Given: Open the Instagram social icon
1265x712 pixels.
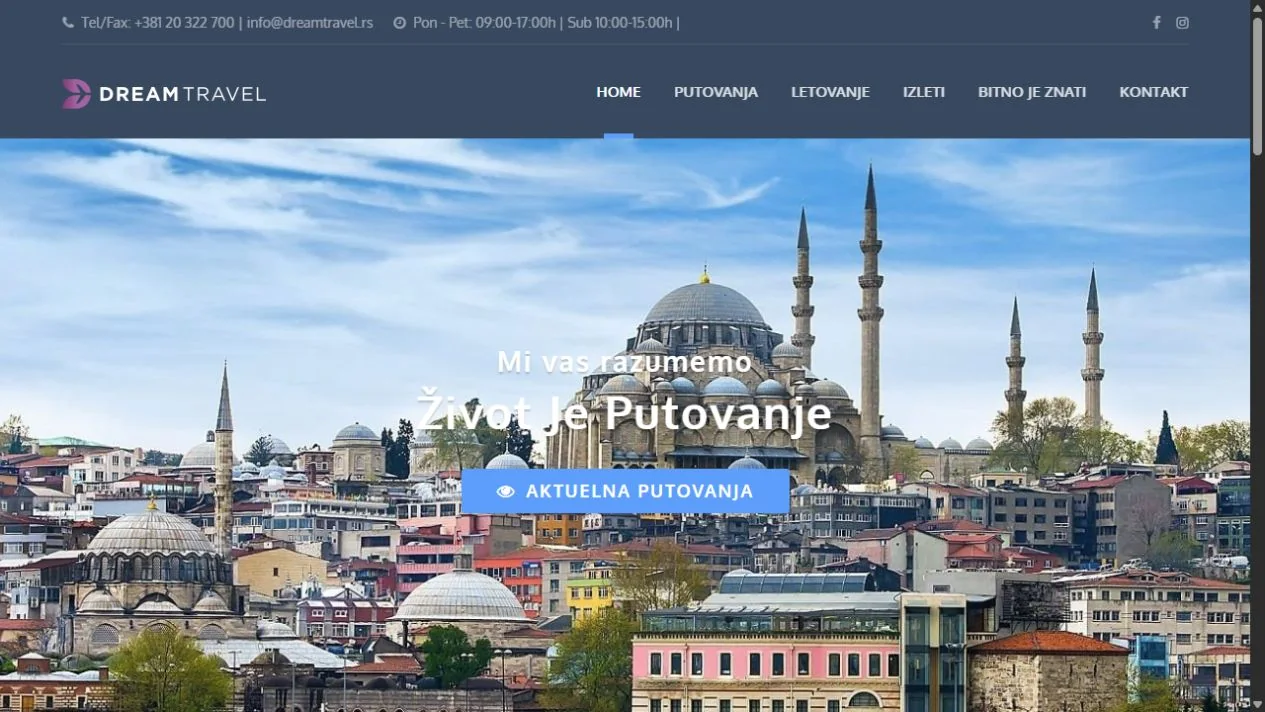Looking at the screenshot, I should pyautogui.click(x=1182, y=22).
